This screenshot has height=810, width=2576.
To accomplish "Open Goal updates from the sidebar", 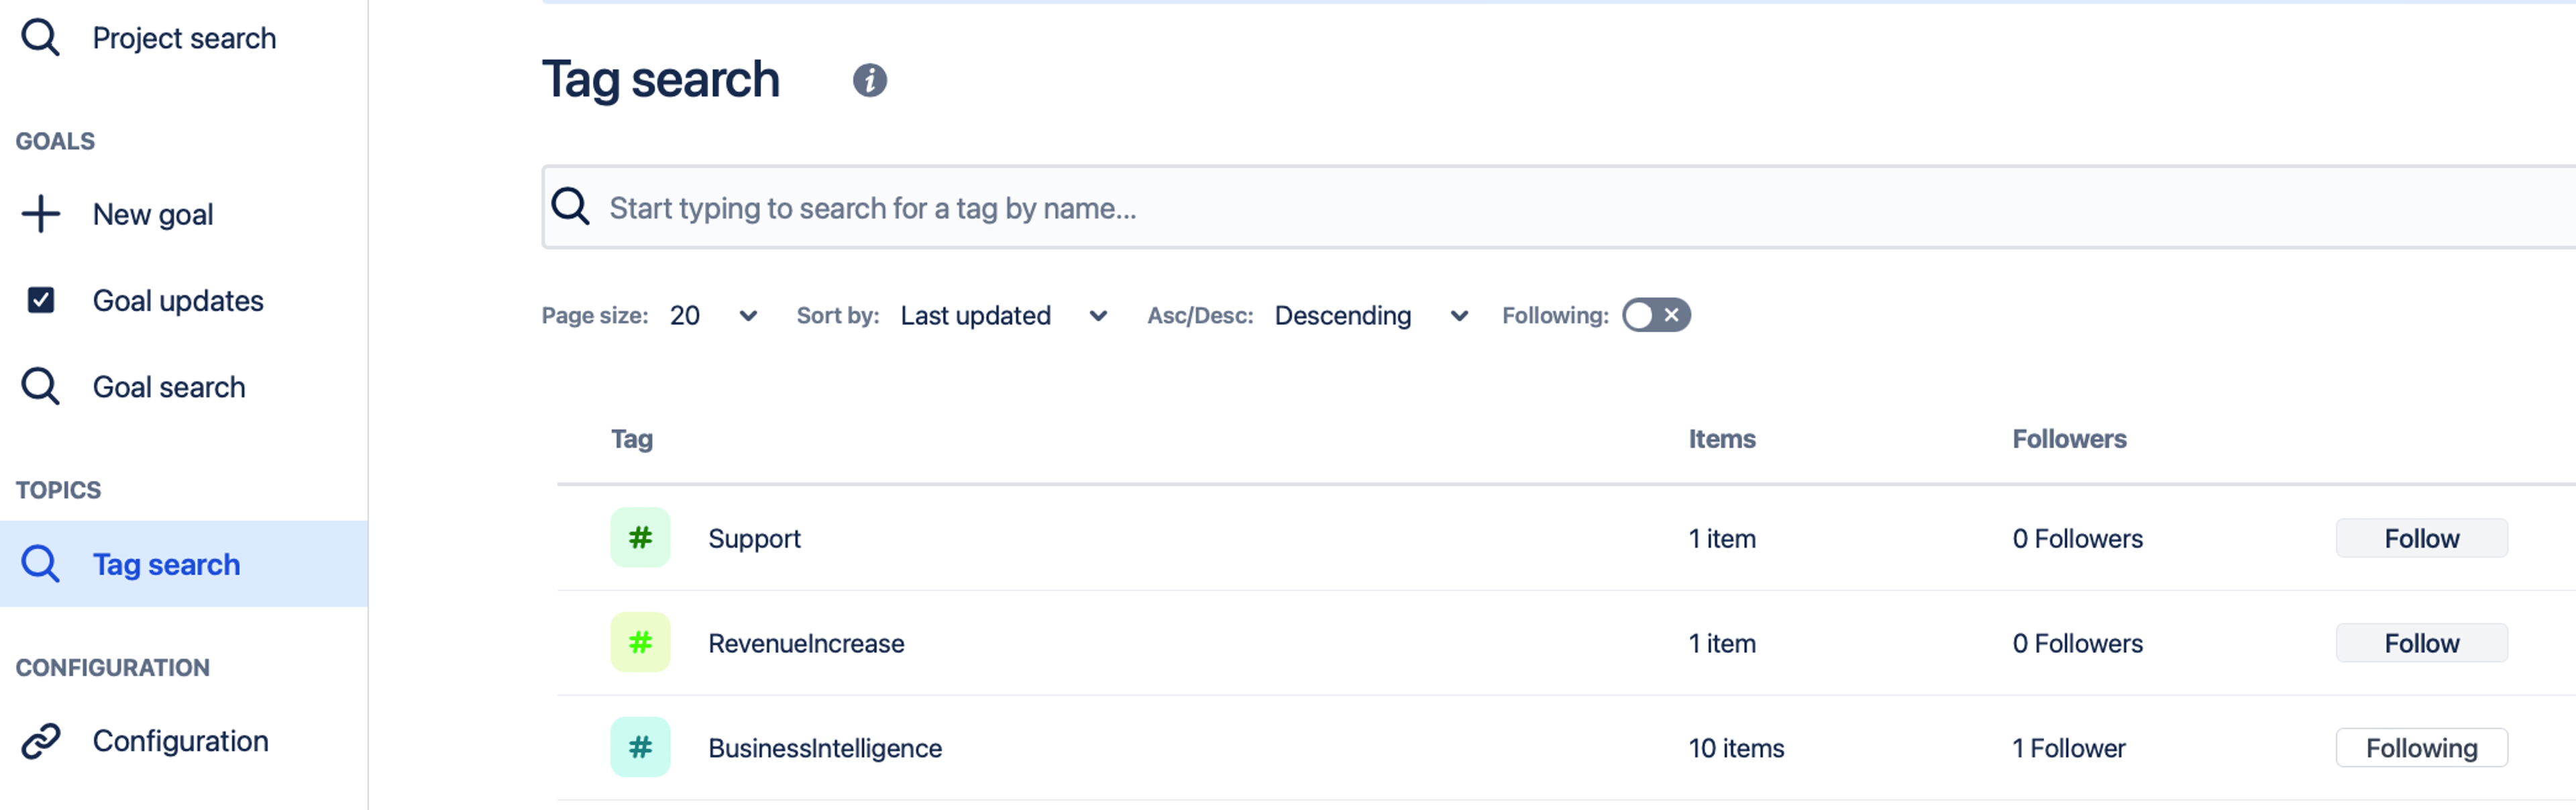I will pos(178,301).
